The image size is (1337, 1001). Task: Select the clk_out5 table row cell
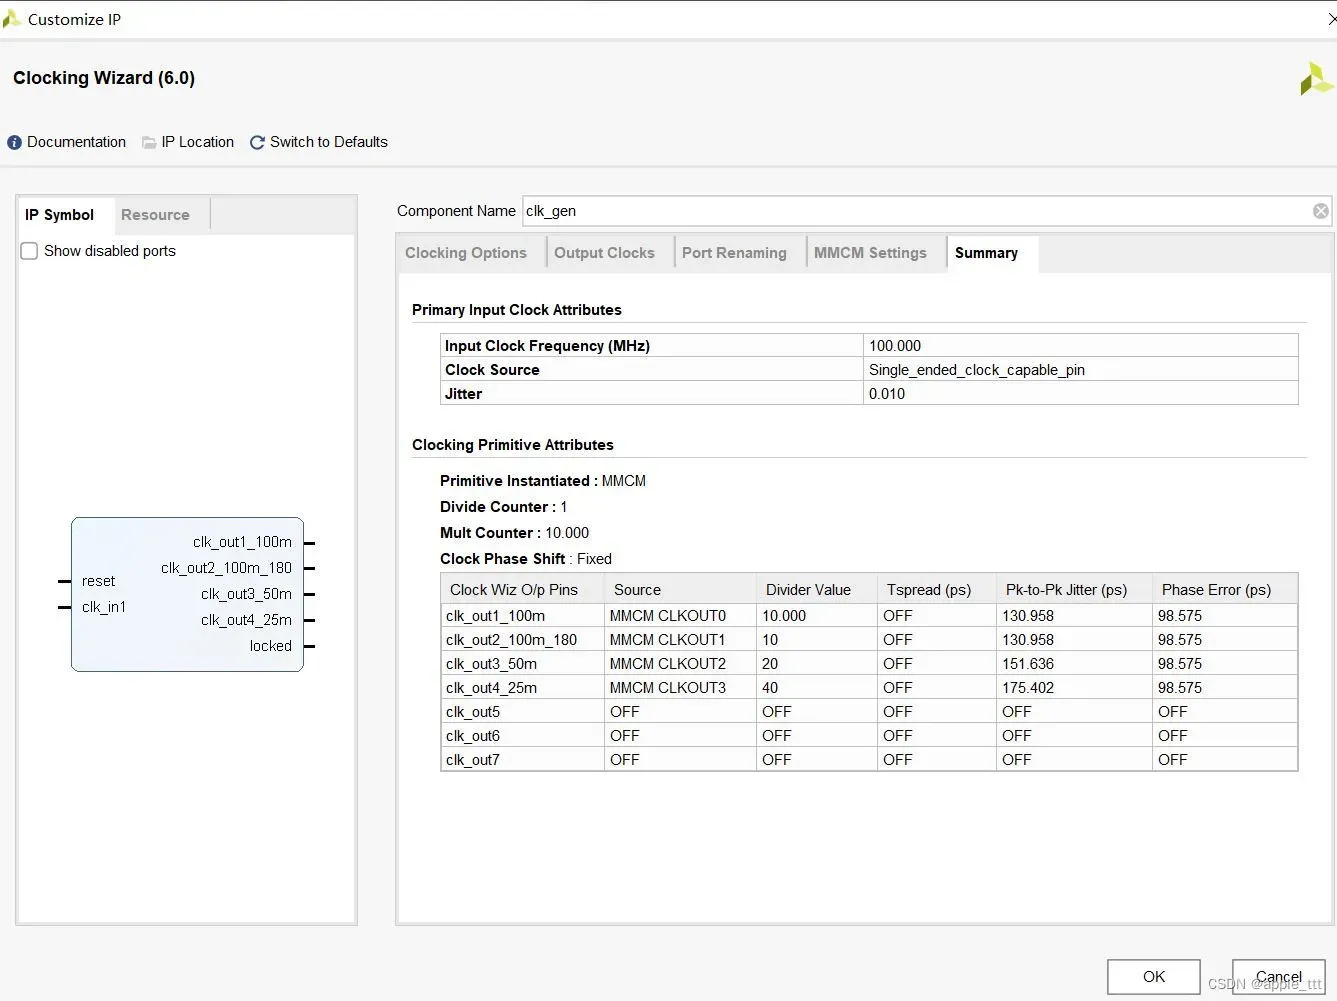(523, 712)
